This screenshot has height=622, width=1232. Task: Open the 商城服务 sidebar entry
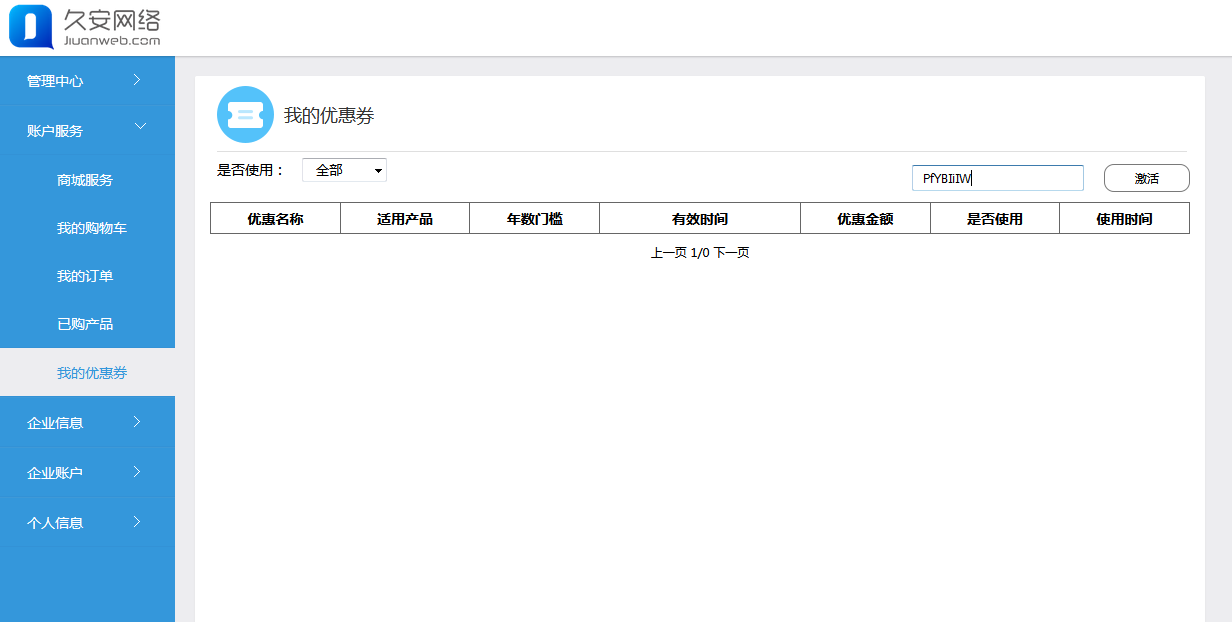tap(87, 179)
